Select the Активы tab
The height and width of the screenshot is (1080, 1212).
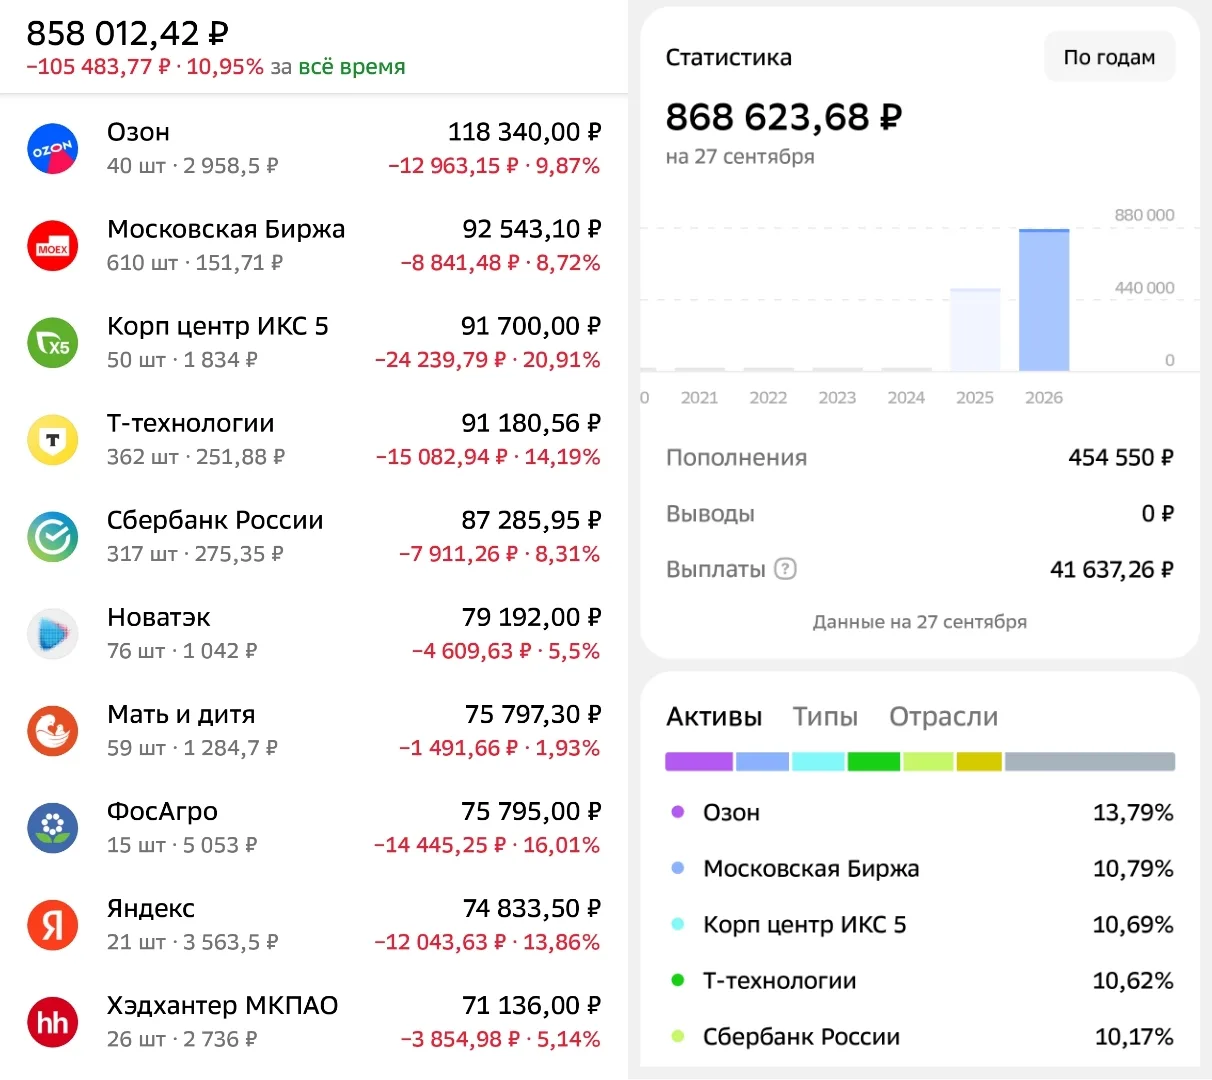pos(714,717)
